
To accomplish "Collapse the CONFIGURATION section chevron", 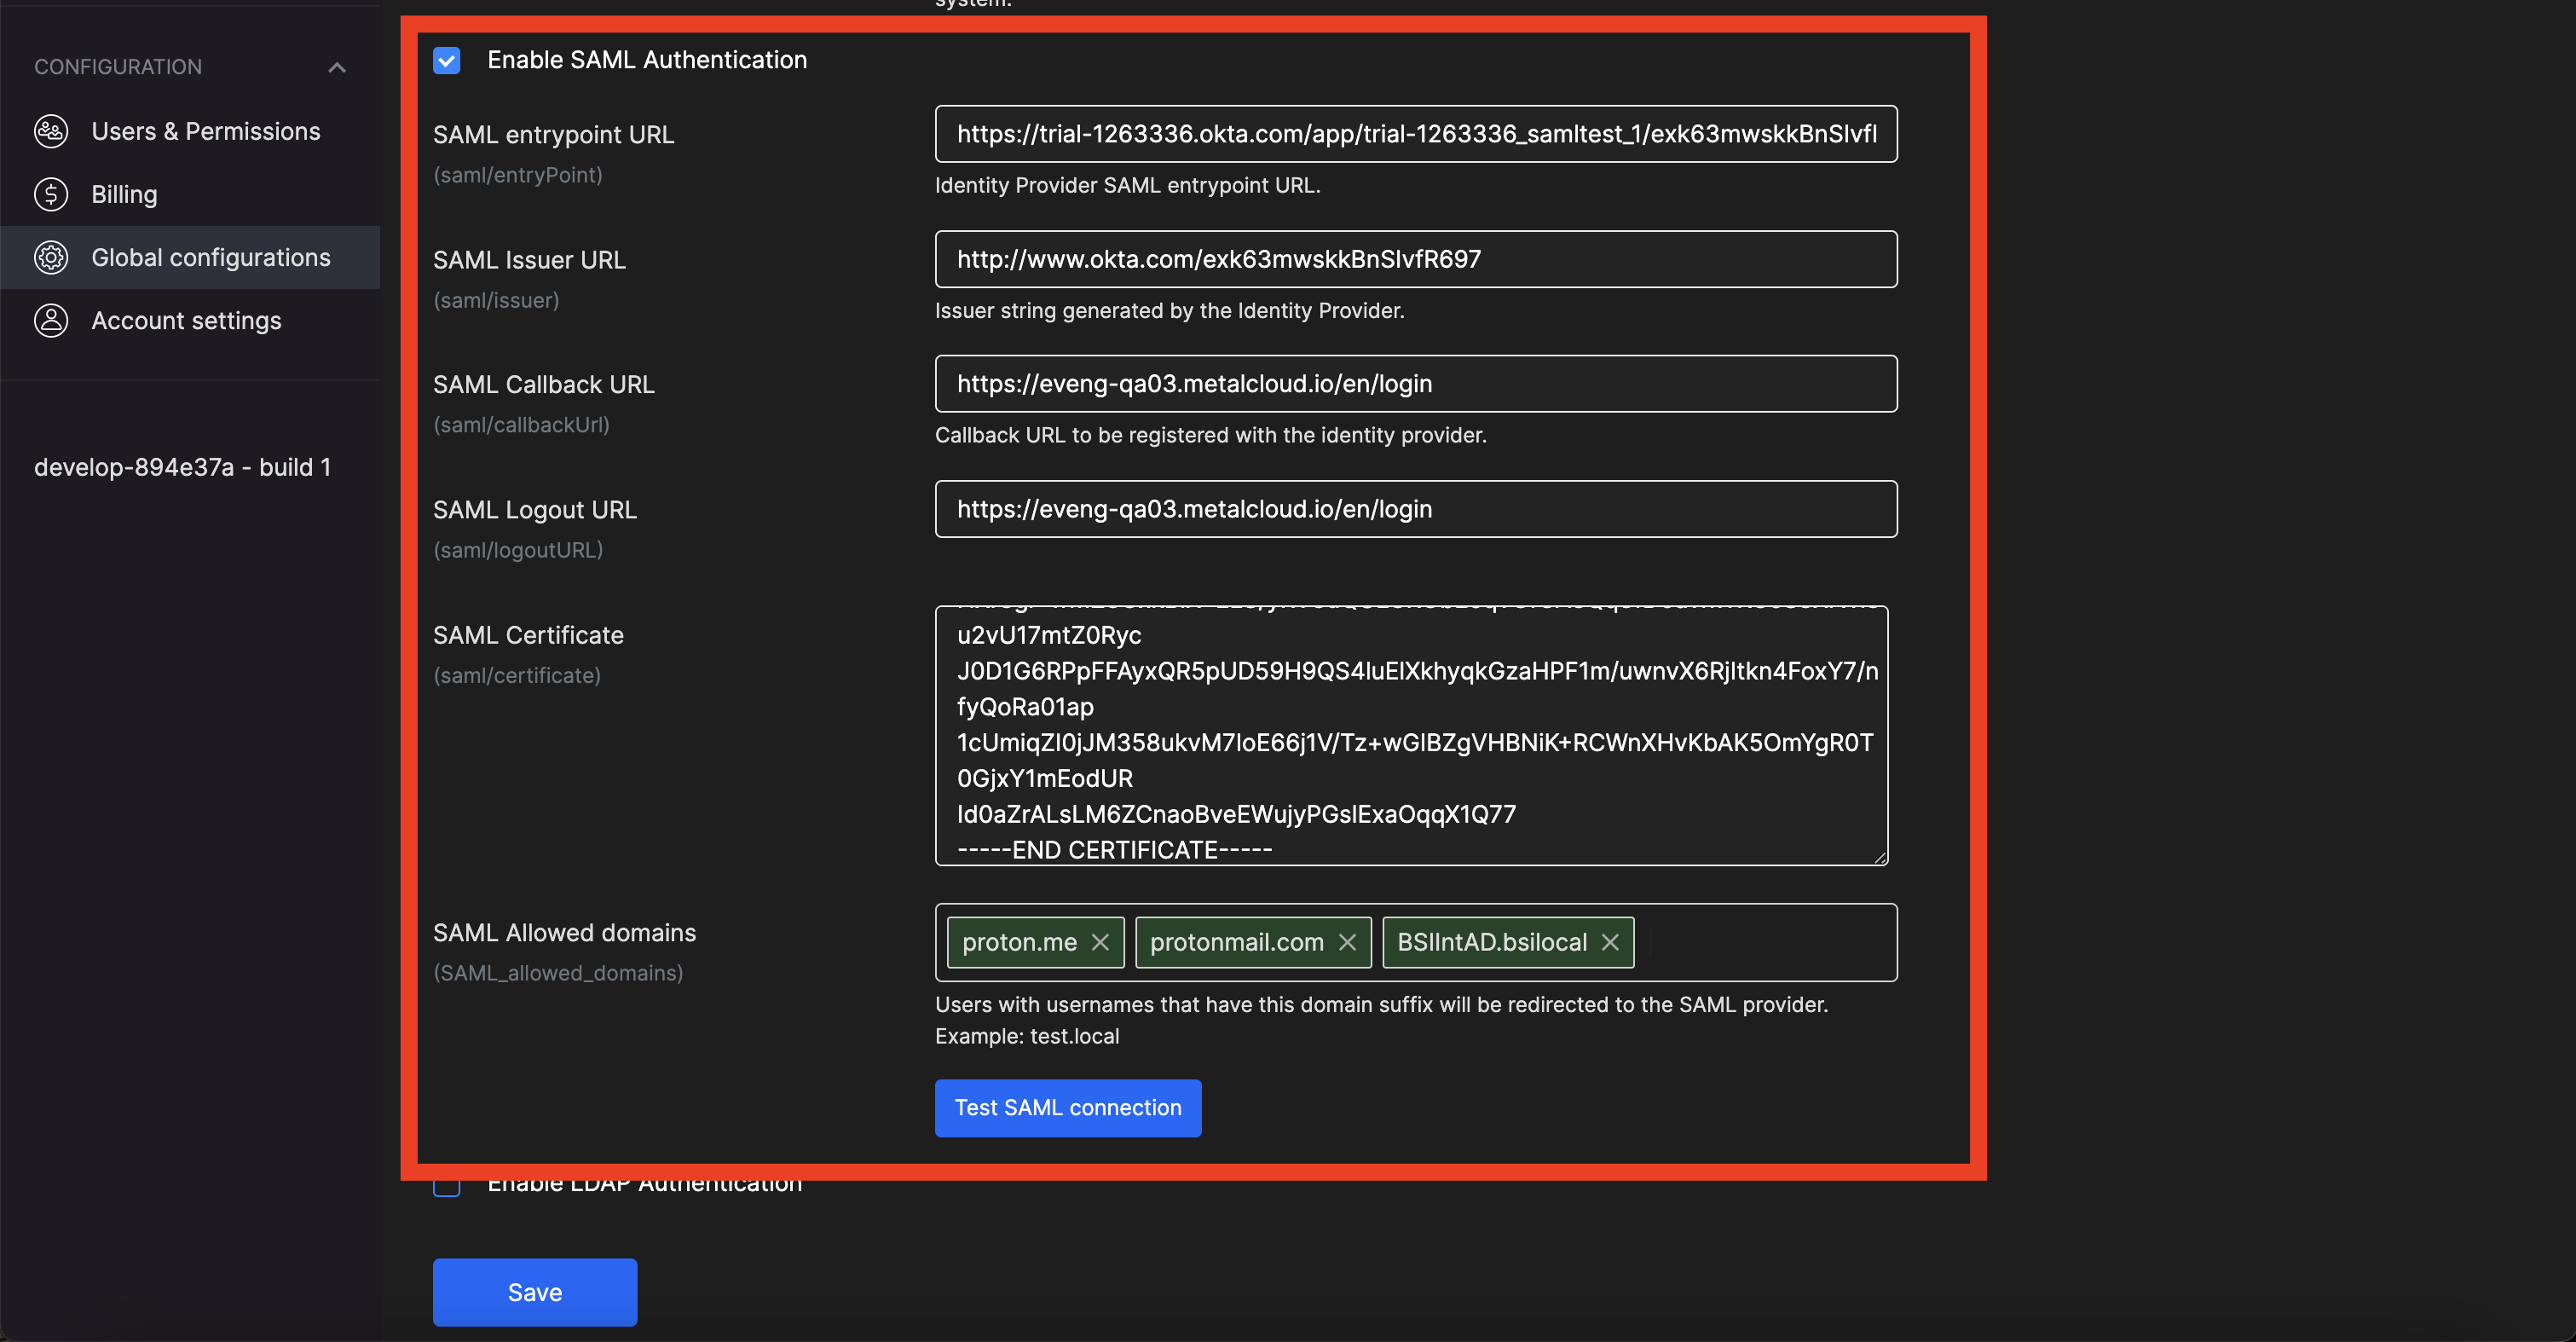I will 337,67.
